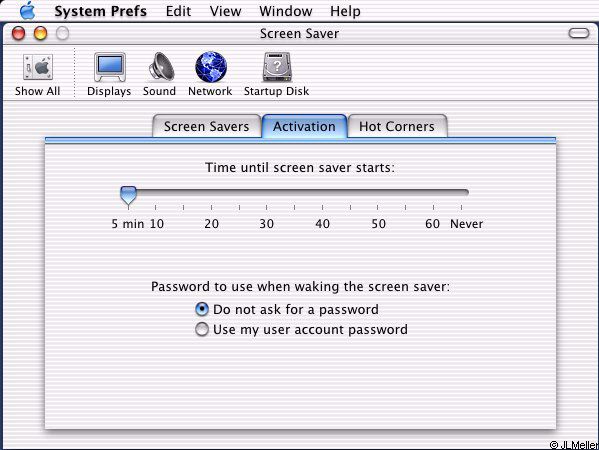Click the 40 label under the slider
Image resolution: width=599 pixels, height=450 pixels.
[323, 223]
